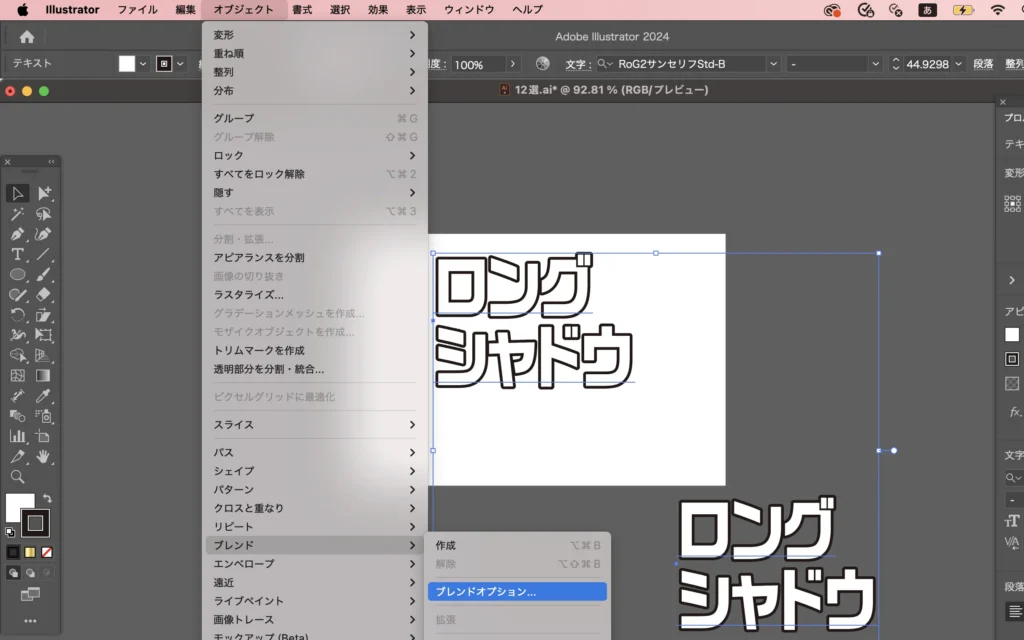
Task: Click the swap fill and stroke arrow
Action: tap(46, 498)
